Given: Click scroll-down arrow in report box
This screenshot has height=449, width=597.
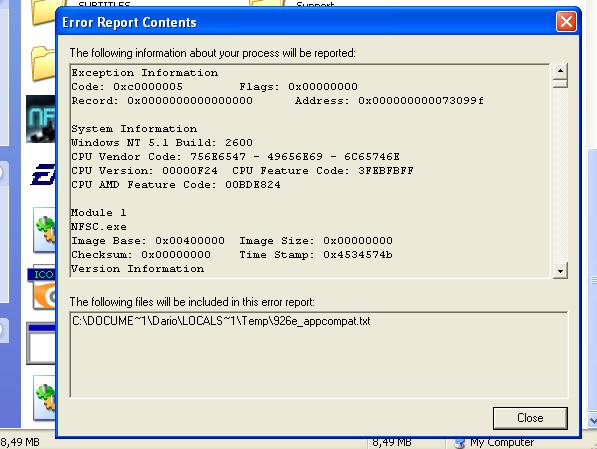Looking at the screenshot, I should point(560,271).
